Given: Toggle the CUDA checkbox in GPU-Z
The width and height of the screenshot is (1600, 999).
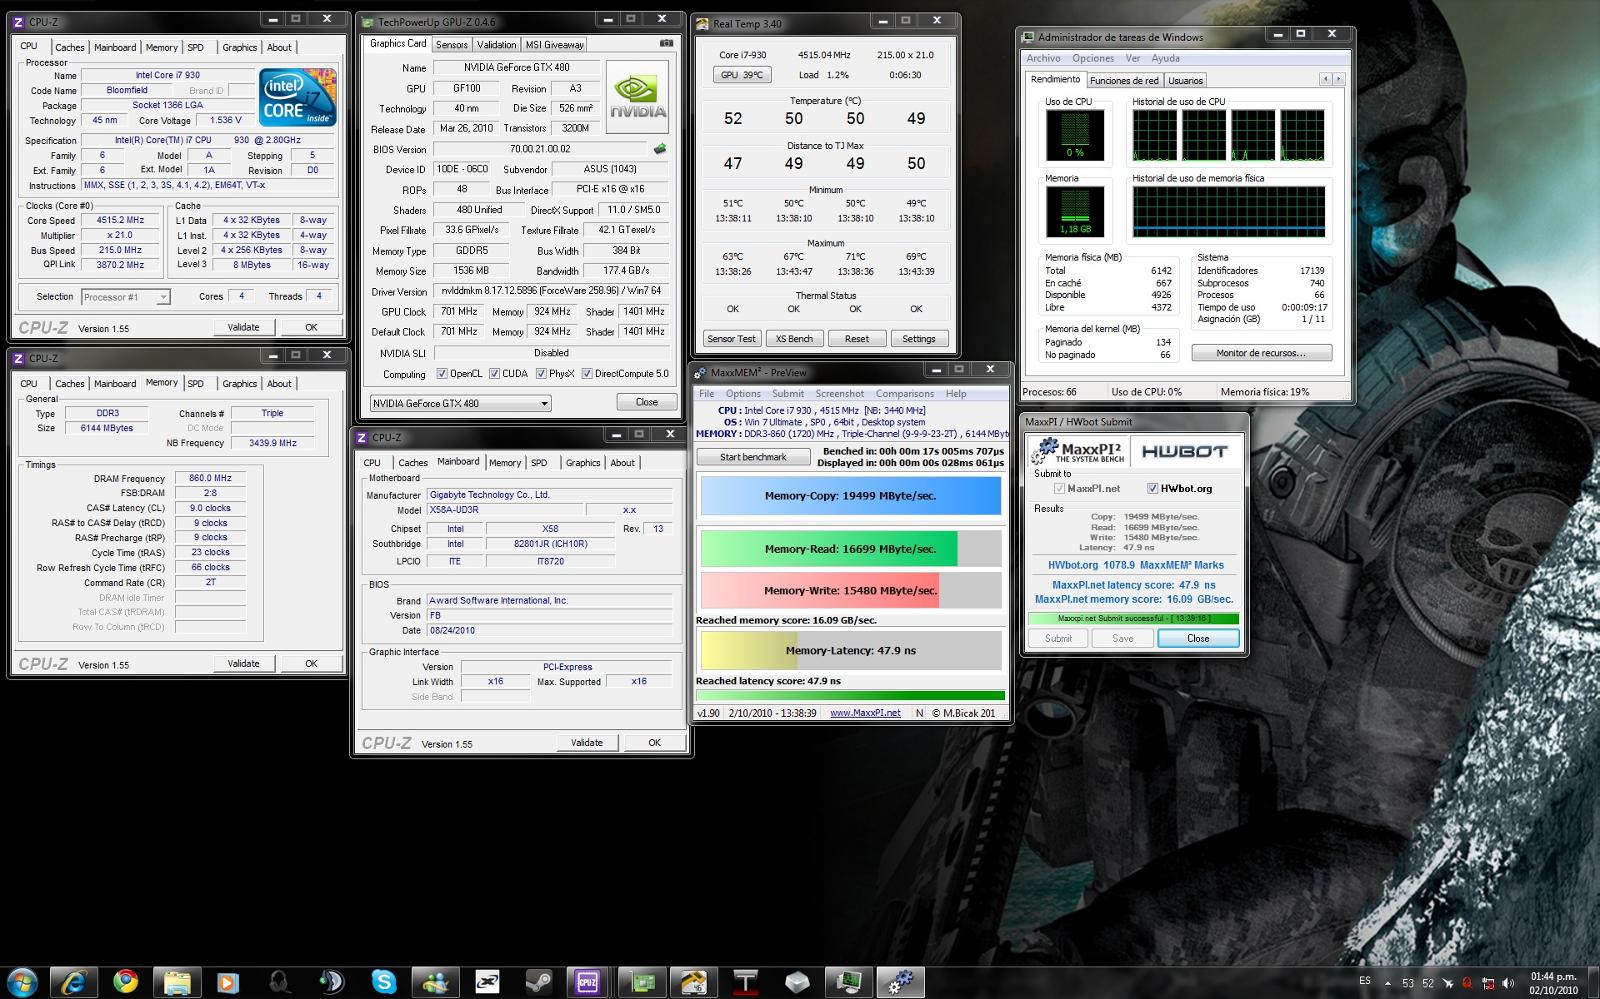Looking at the screenshot, I should pyautogui.click(x=494, y=374).
